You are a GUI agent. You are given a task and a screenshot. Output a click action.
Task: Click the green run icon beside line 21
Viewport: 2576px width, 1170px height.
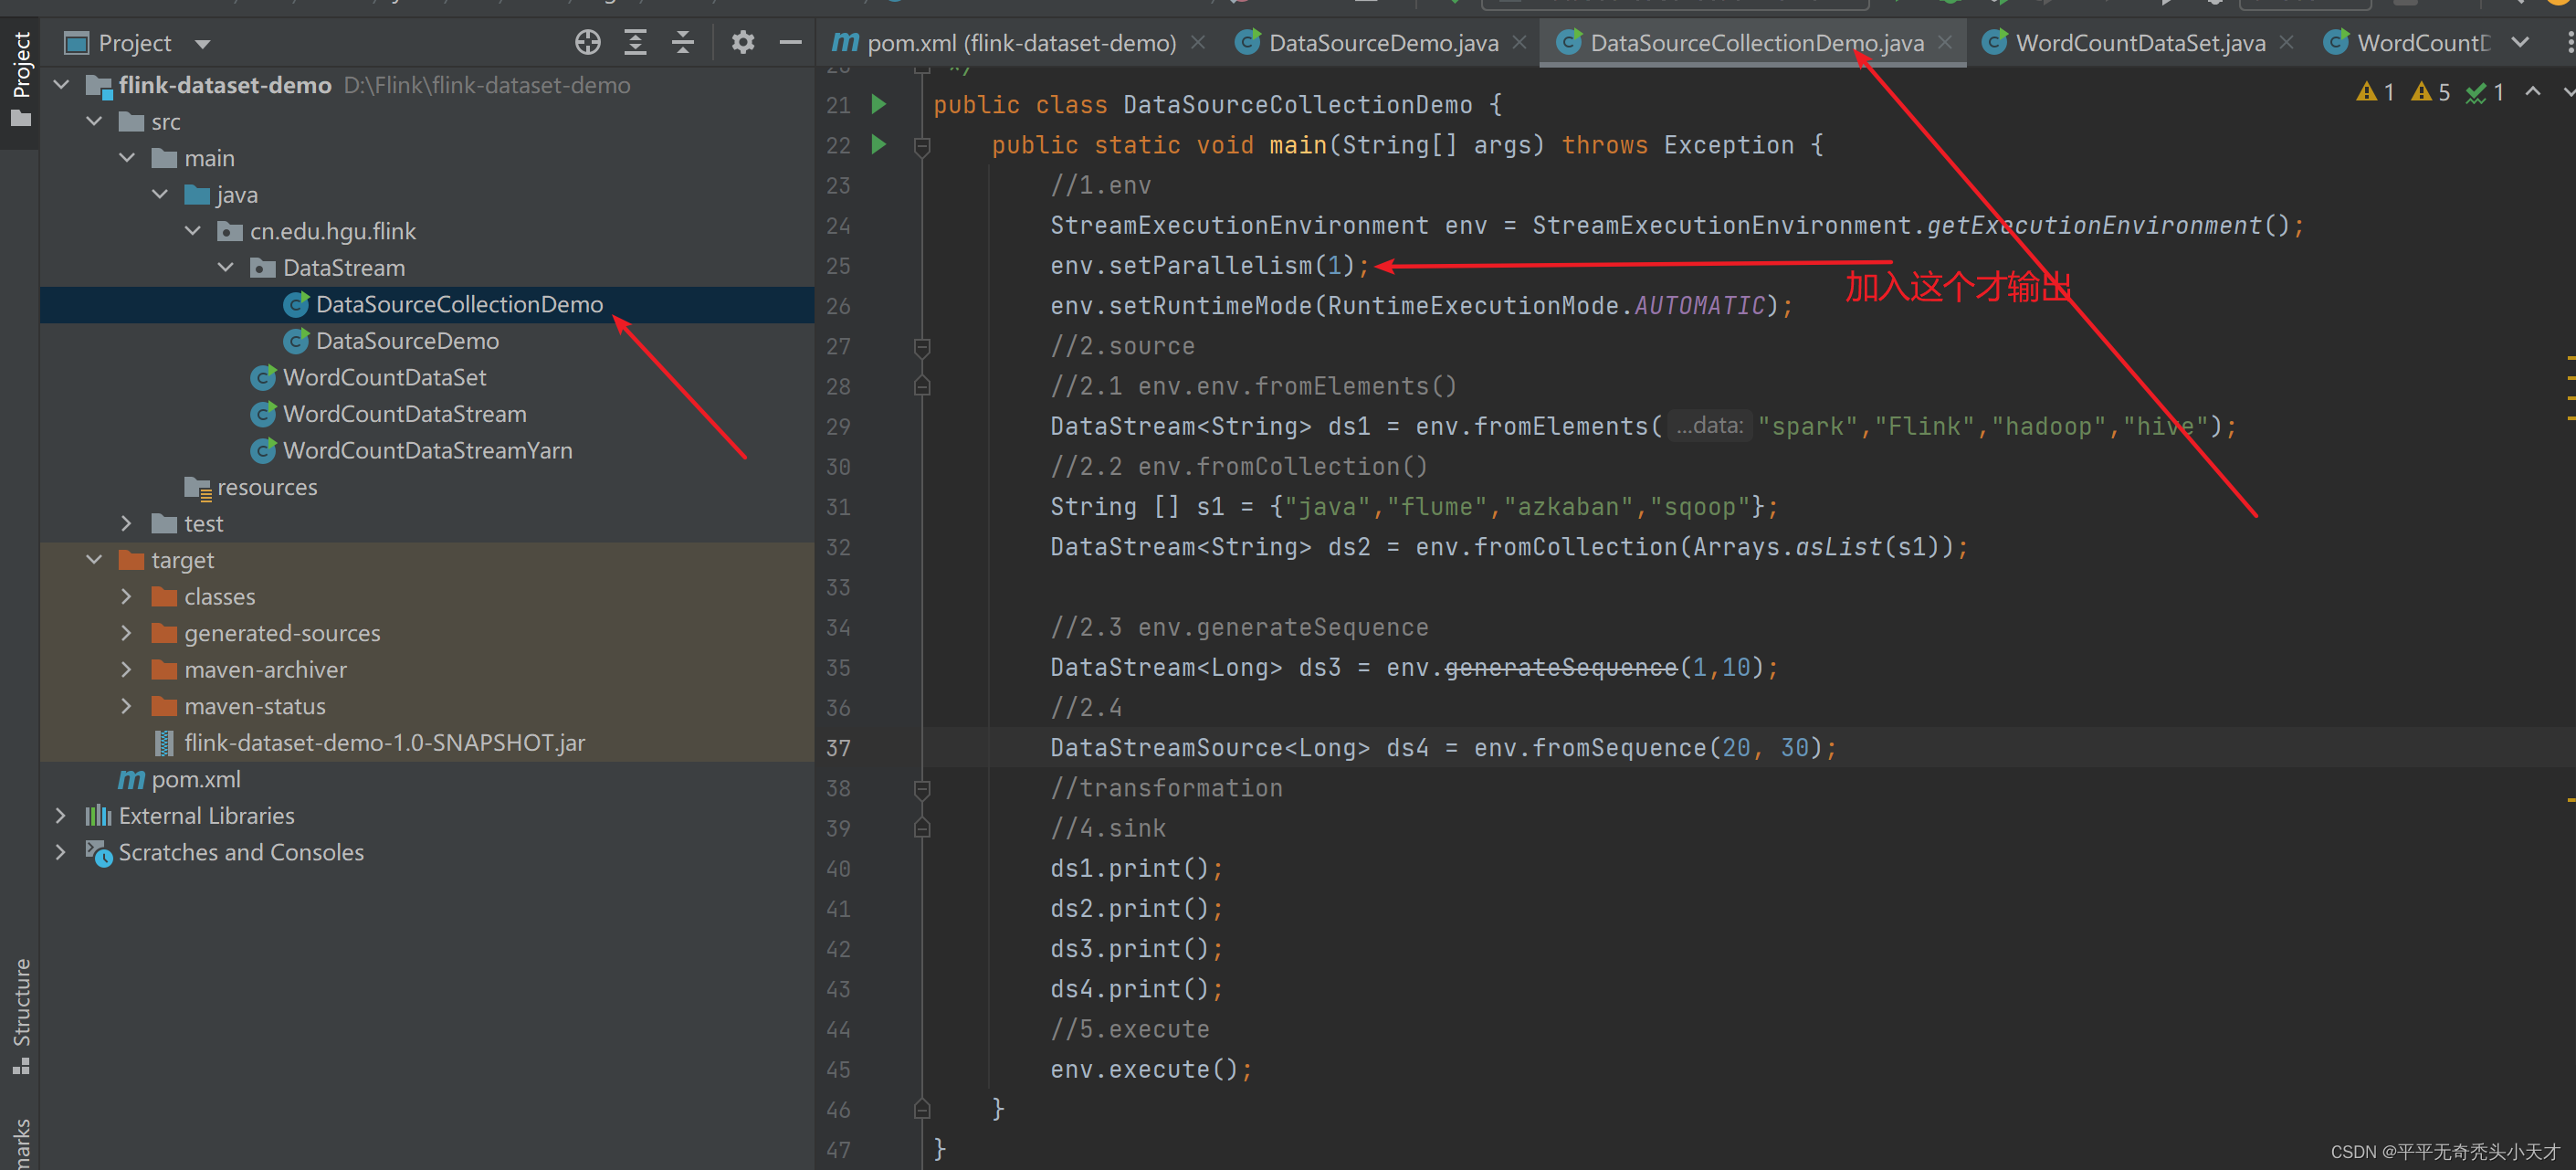coord(878,104)
